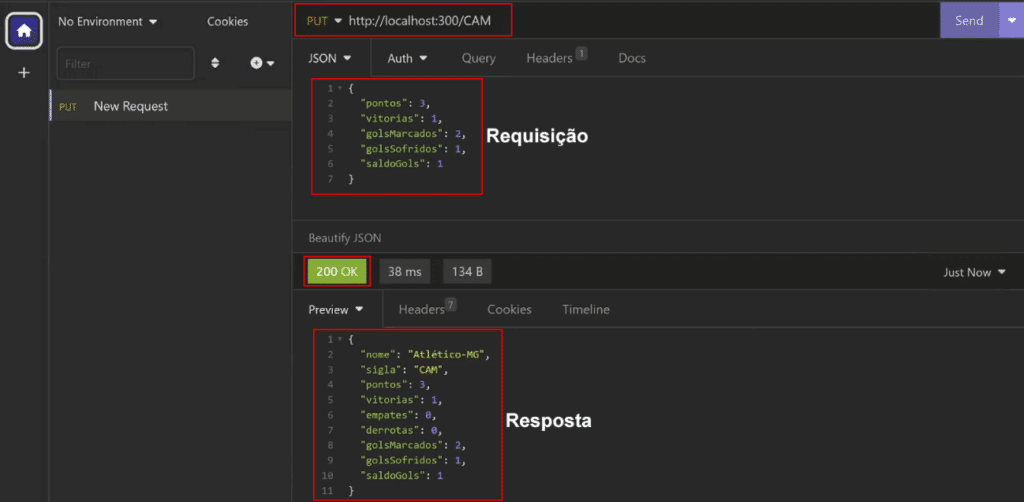Click Beautify JSON
This screenshot has height=502, width=1024.
[x=345, y=238]
